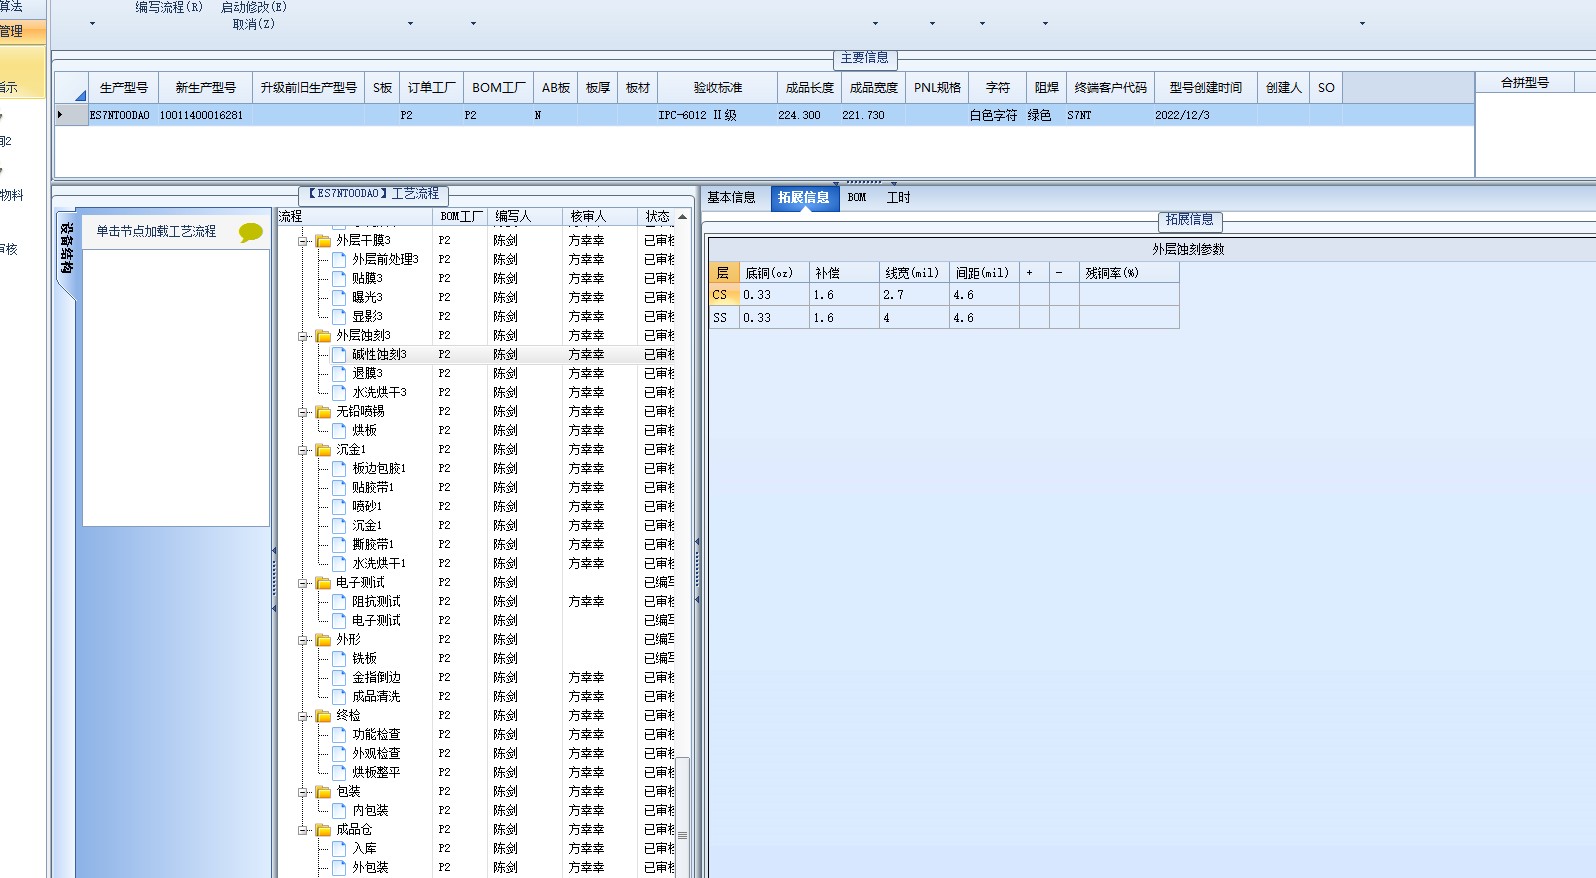Click the 取消(Z) toolbar button
Image resolution: width=1596 pixels, height=878 pixels.
coord(254,24)
